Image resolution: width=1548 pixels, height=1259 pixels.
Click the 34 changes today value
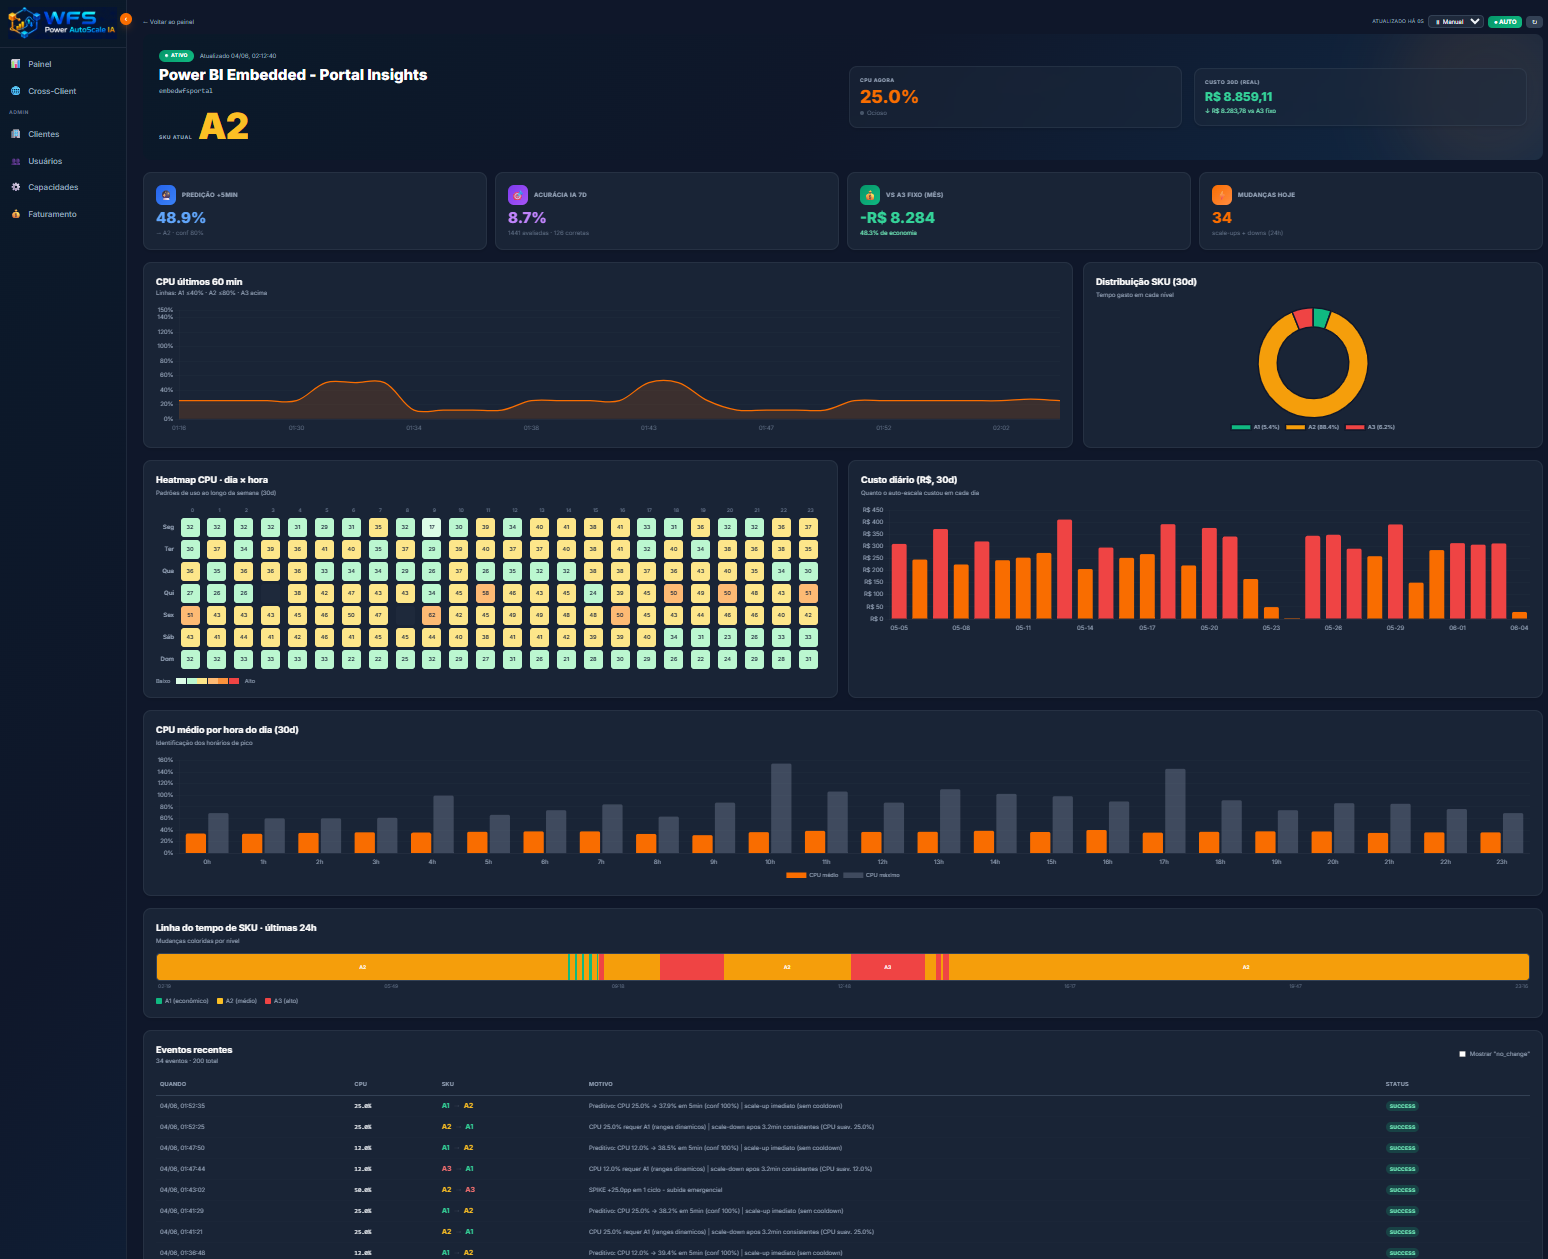click(x=1222, y=218)
